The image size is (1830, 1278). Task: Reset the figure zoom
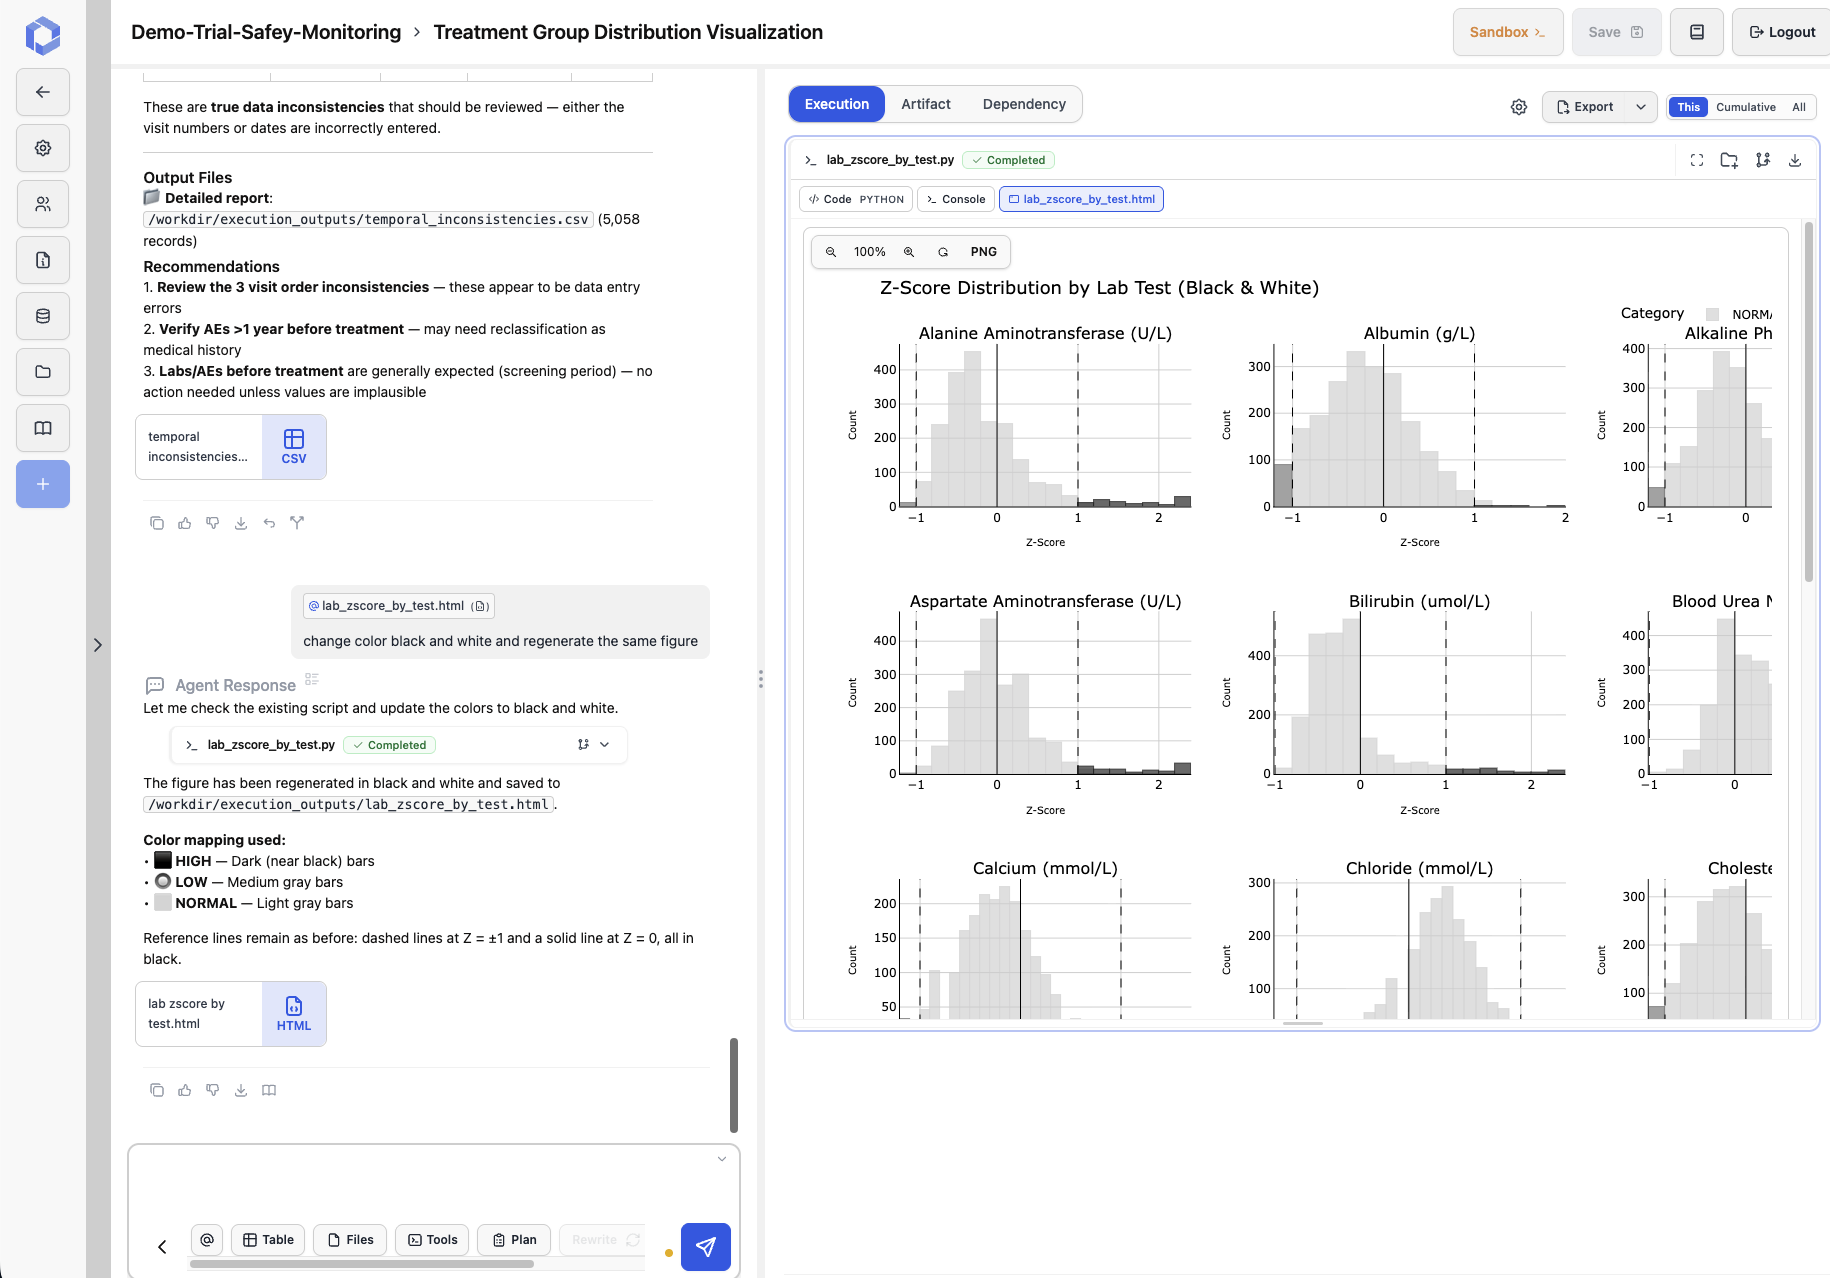coord(943,252)
